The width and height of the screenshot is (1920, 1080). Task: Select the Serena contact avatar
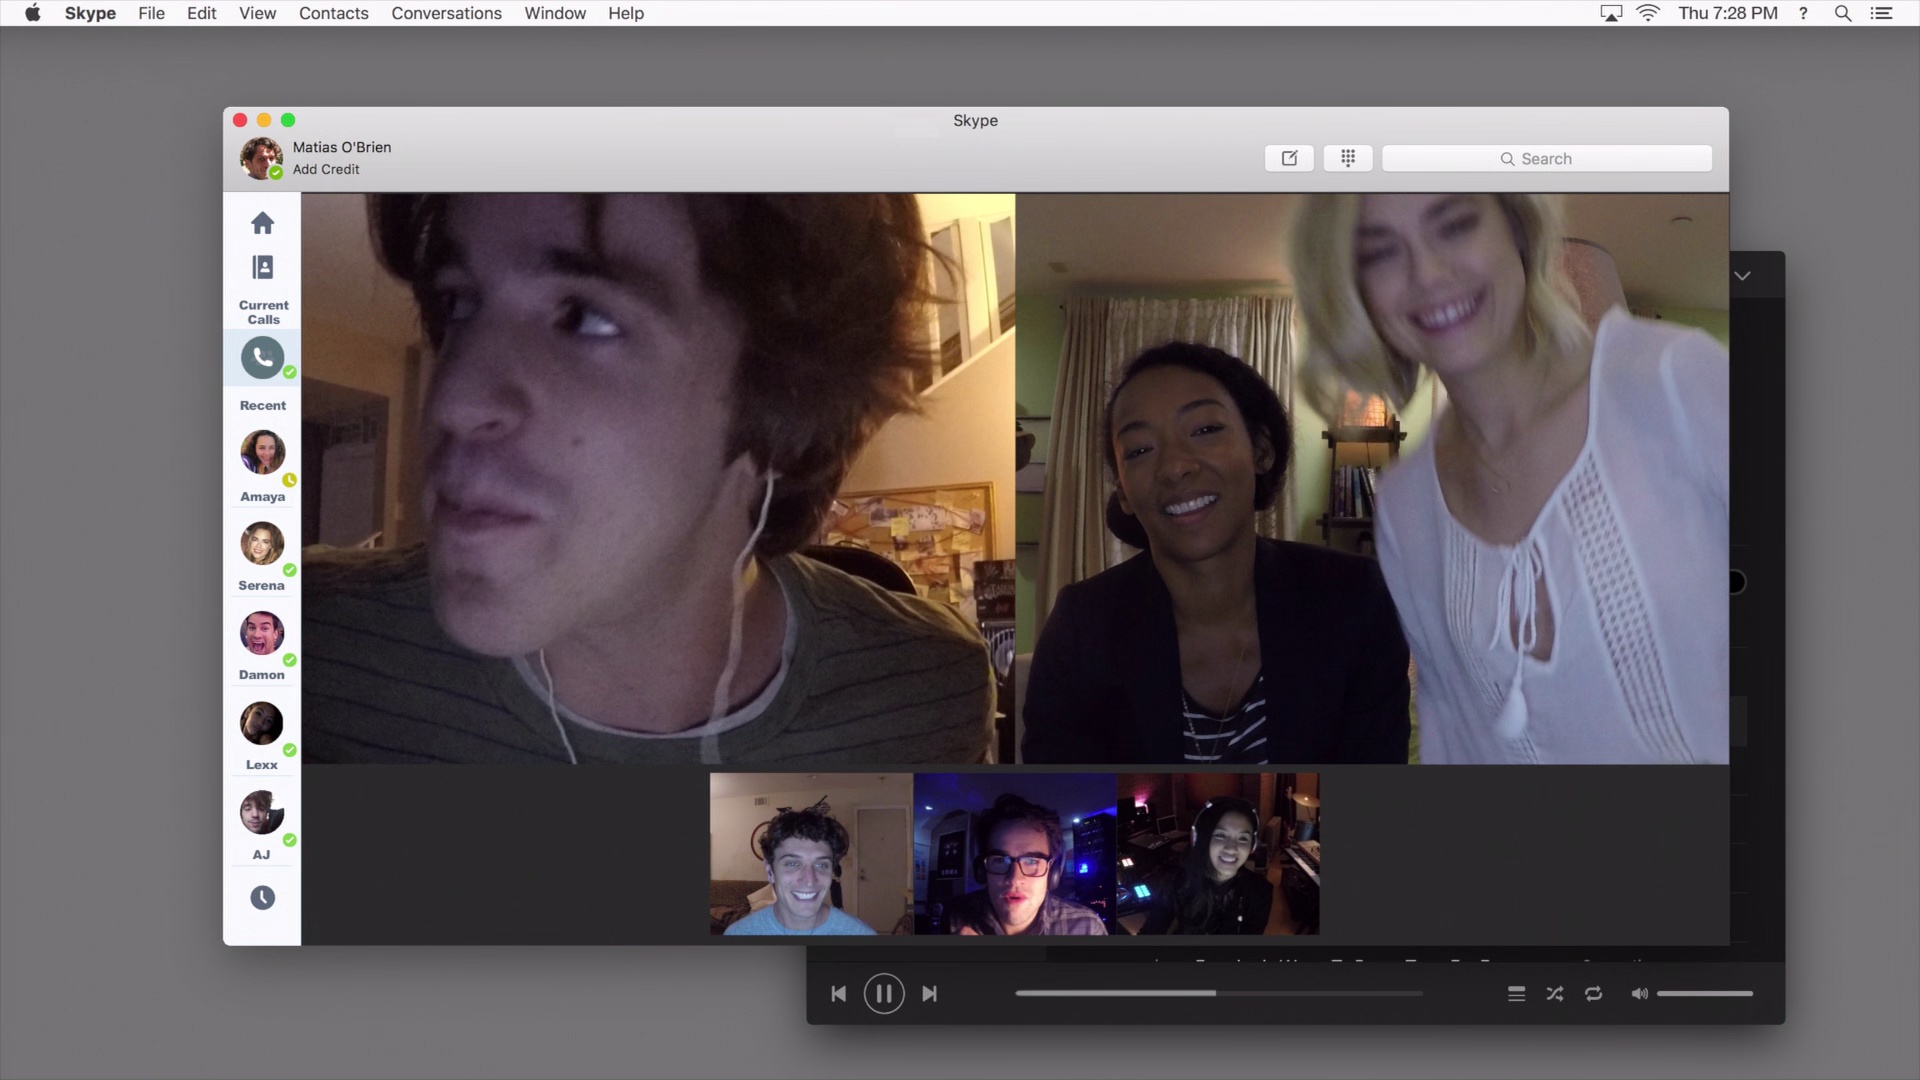[x=262, y=544]
